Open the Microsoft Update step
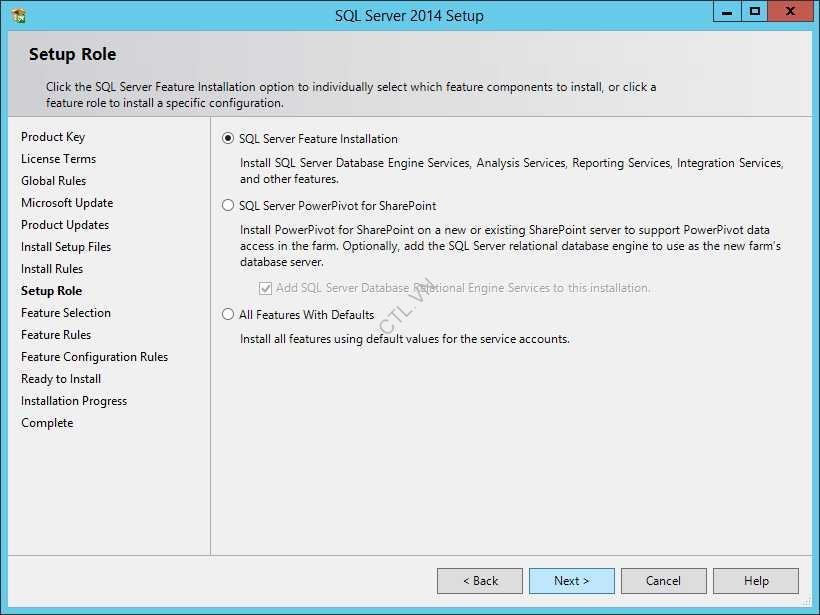This screenshot has height=615, width=820. click(67, 202)
